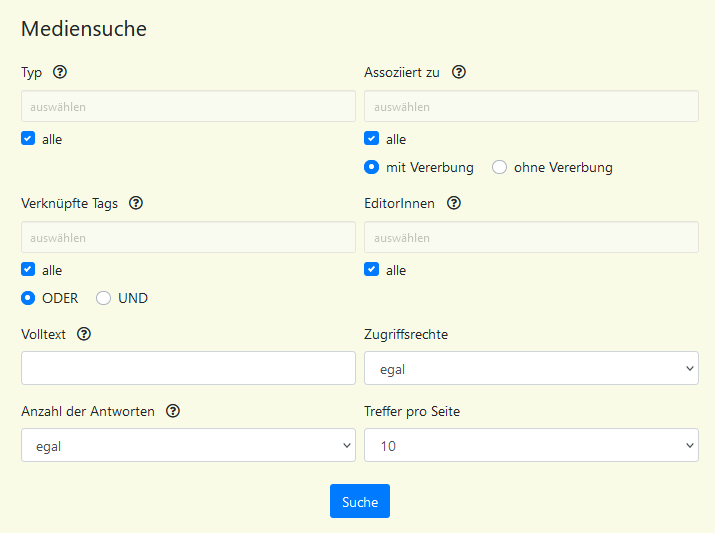Image resolution: width=715 pixels, height=533 pixels.
Task: Select 'mit Vererbung' radio option
Action: click(x=372, y=167)
